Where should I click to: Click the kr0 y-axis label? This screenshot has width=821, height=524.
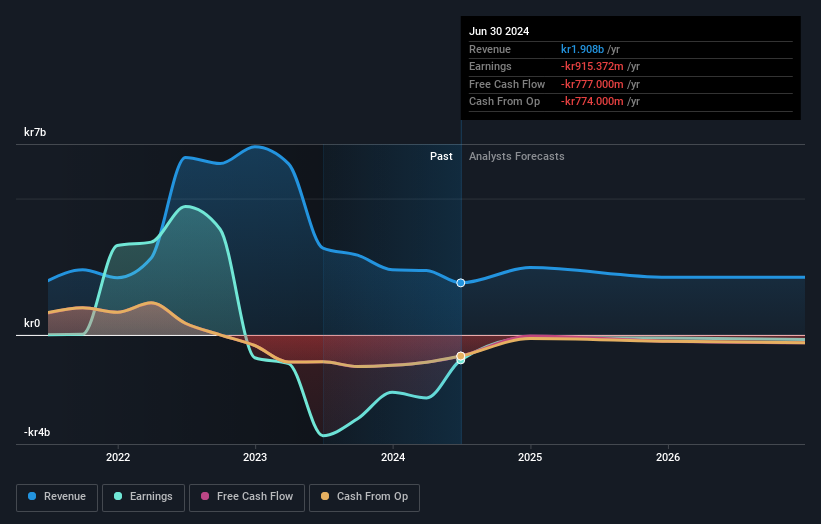point(32,323)
